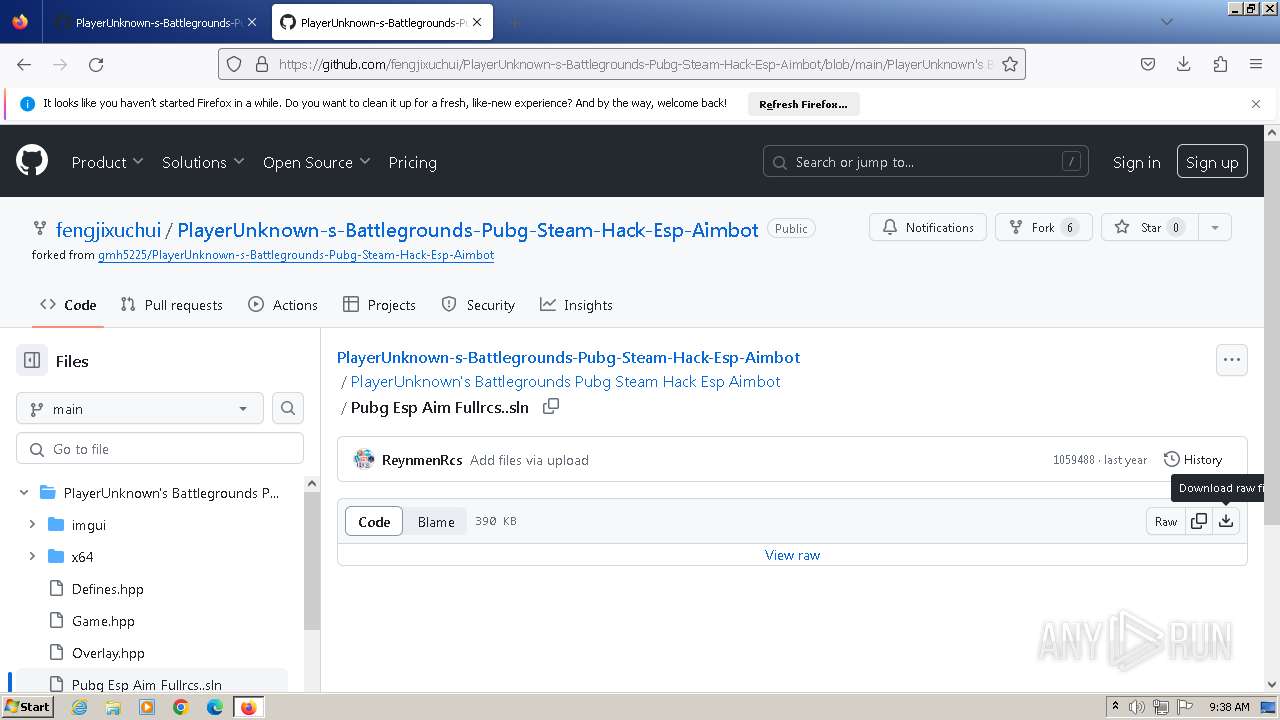Fork the repository
1280x720 pixels.
(x=1043, y=227)
